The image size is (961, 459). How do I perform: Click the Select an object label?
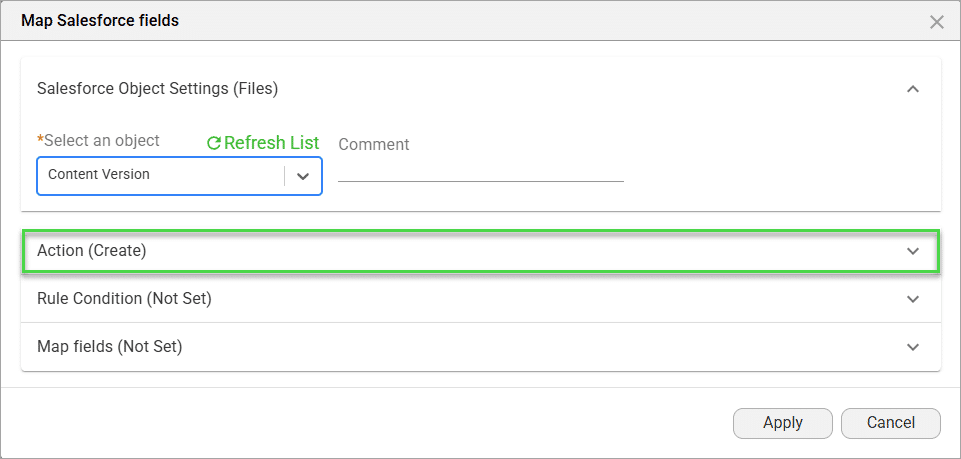point(102,141)
